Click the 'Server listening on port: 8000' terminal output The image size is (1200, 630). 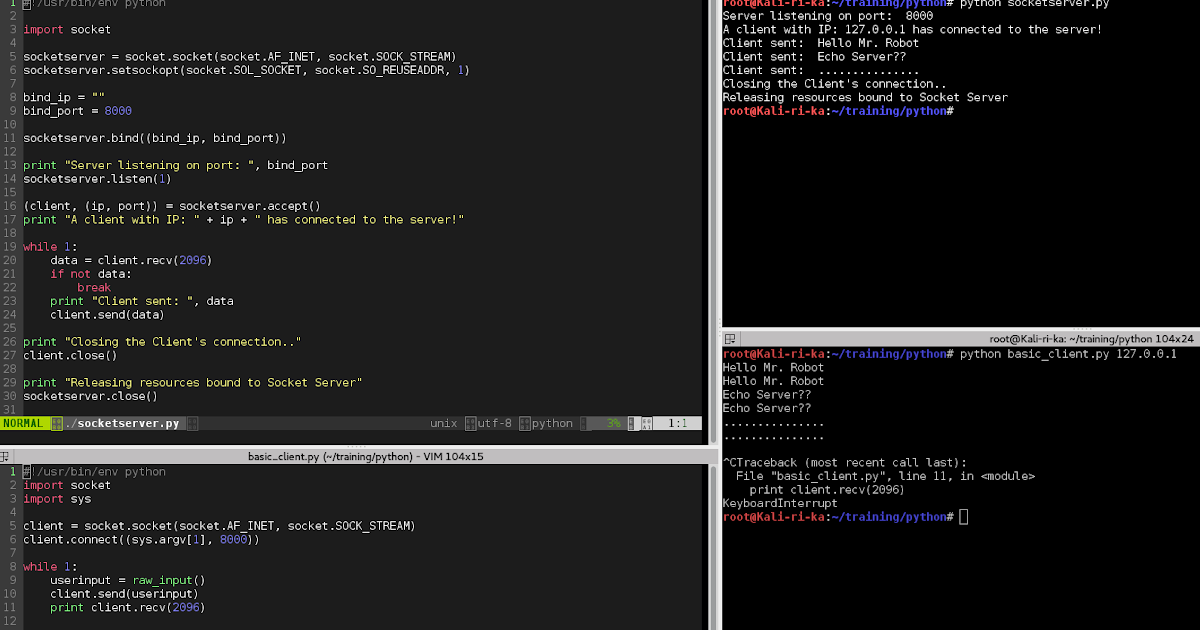[828, 16]
